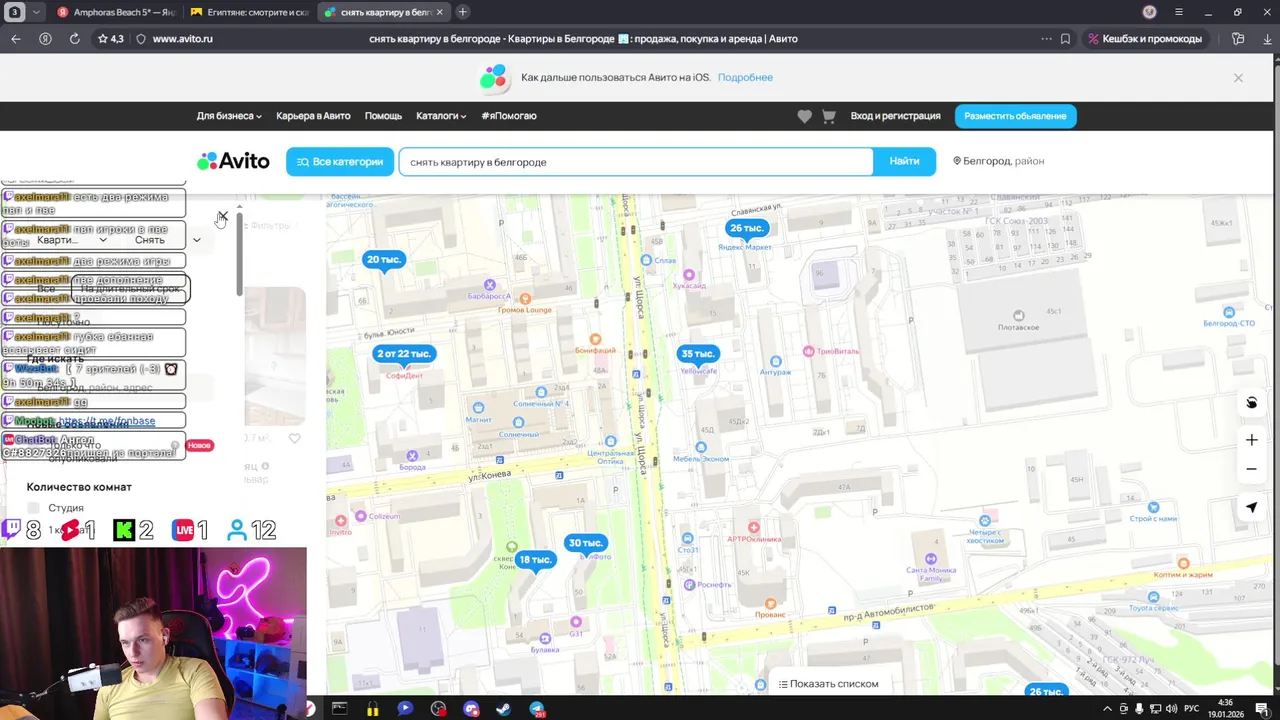Screen dimensions: 1280x720
Task: Reload the Avito page
Action: [74, 39]
